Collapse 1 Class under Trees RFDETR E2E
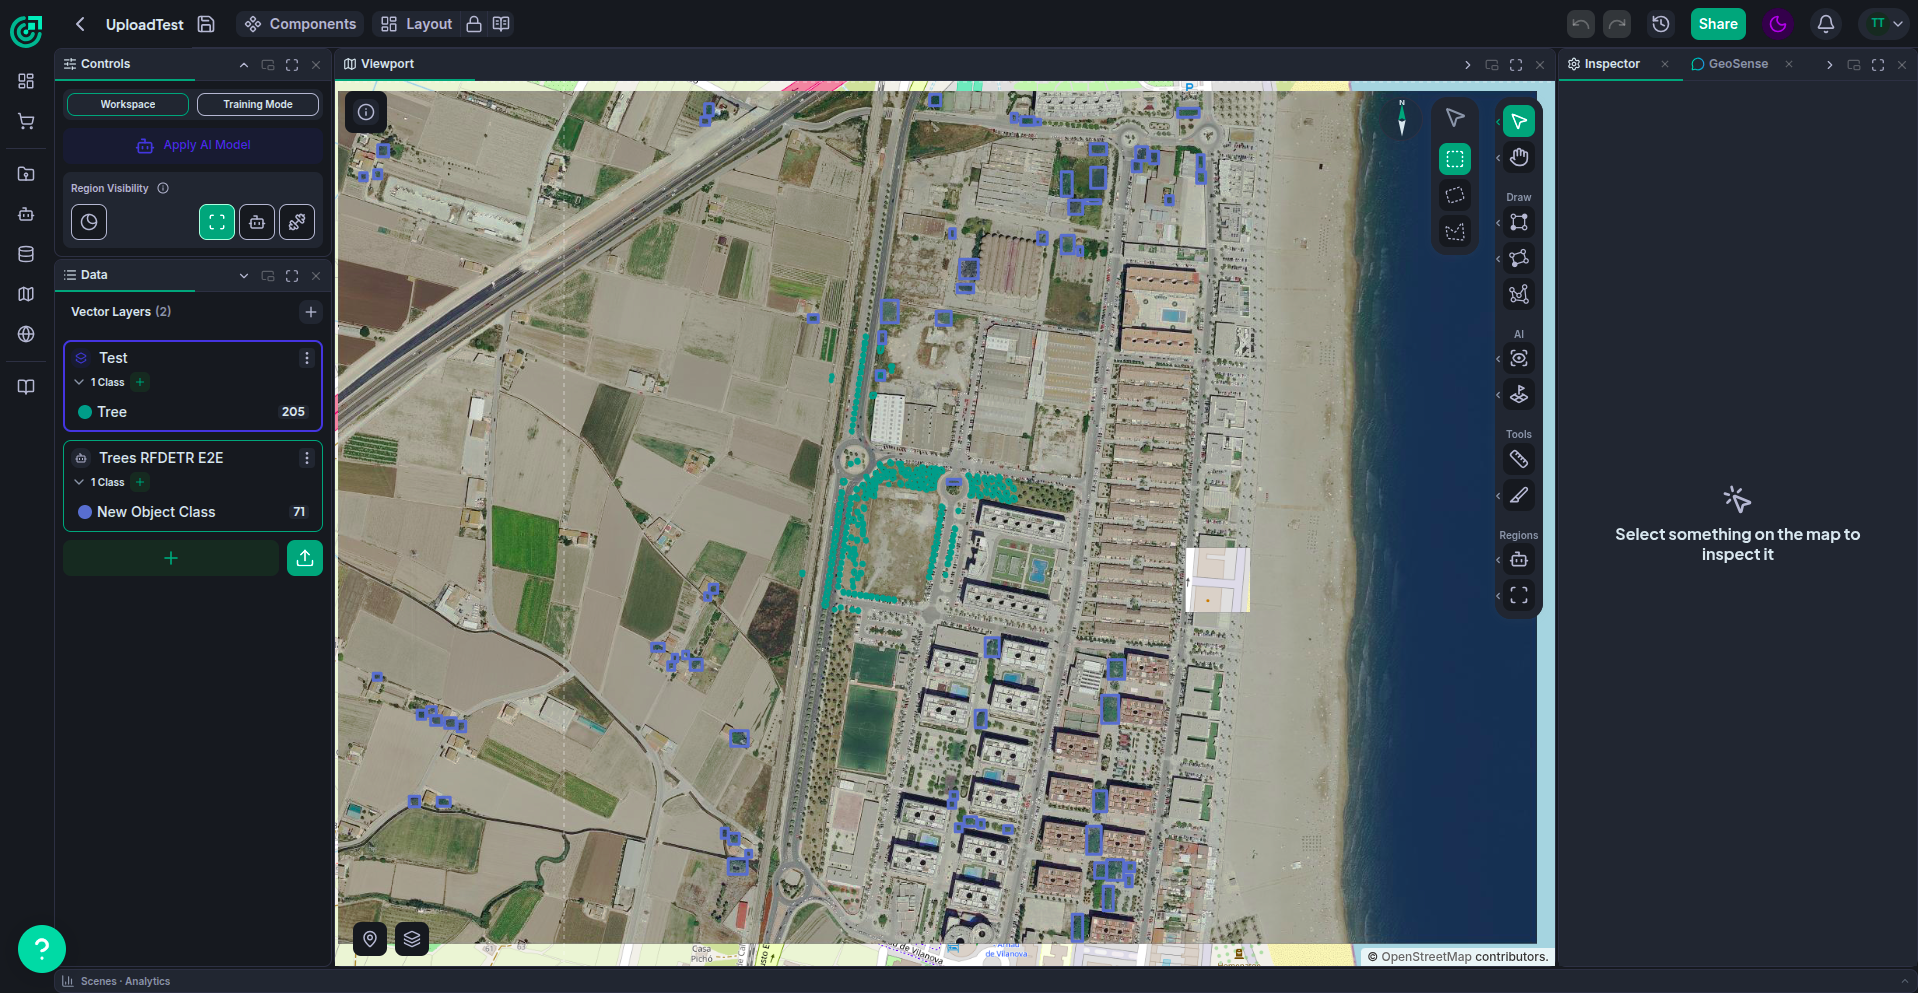The width and height of the screenshot is (1918, 993). [79, 482]
